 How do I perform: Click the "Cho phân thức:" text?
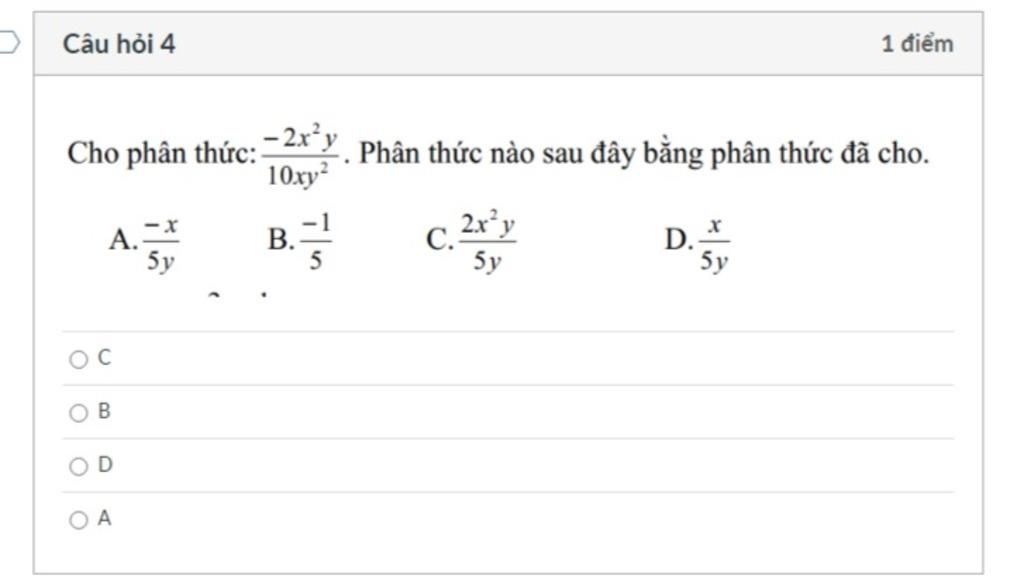click(162, 154)
